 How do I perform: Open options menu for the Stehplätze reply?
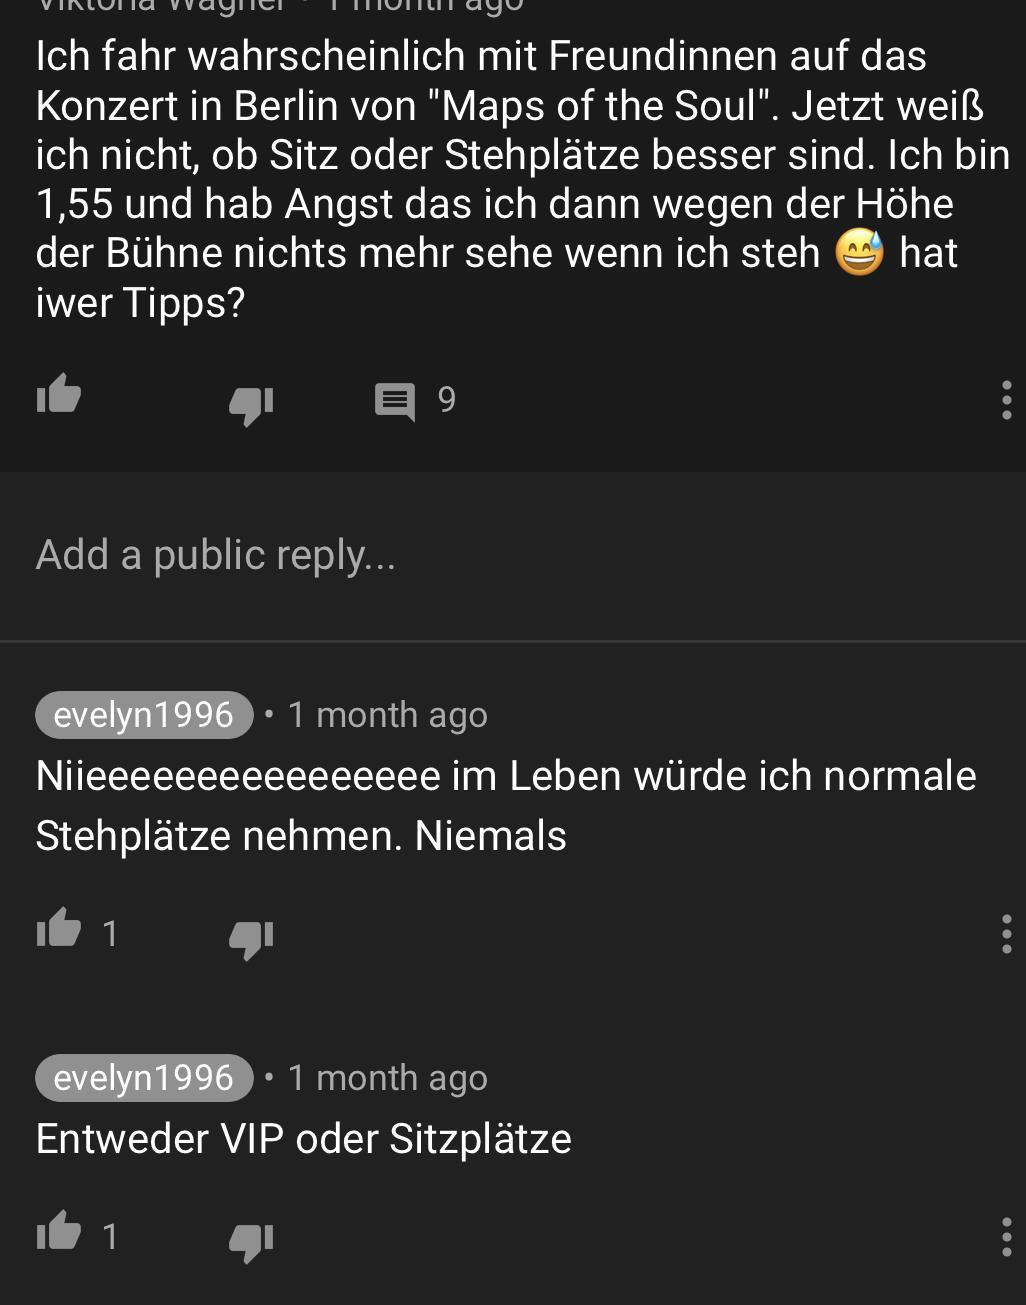[1006, 934]
